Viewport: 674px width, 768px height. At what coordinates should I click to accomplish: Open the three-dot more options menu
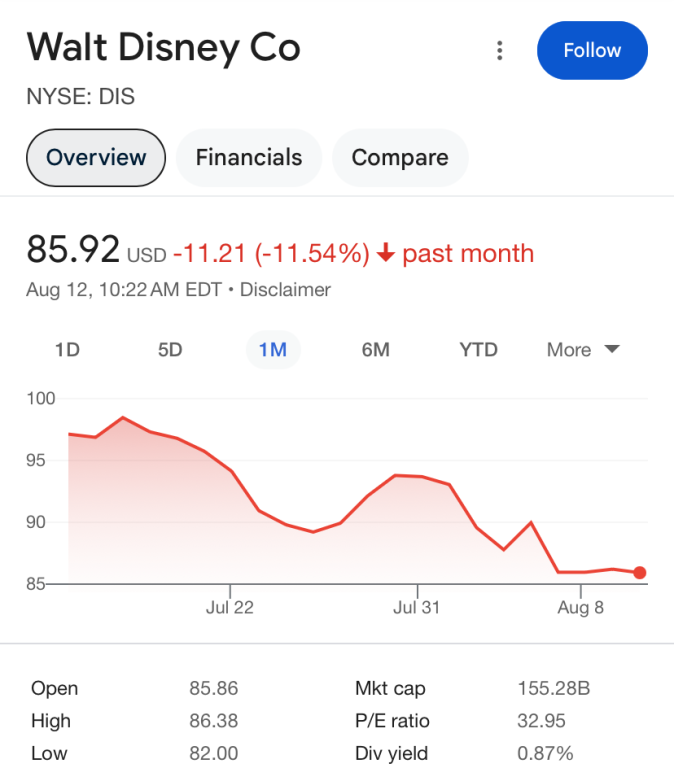pos(500,51)
